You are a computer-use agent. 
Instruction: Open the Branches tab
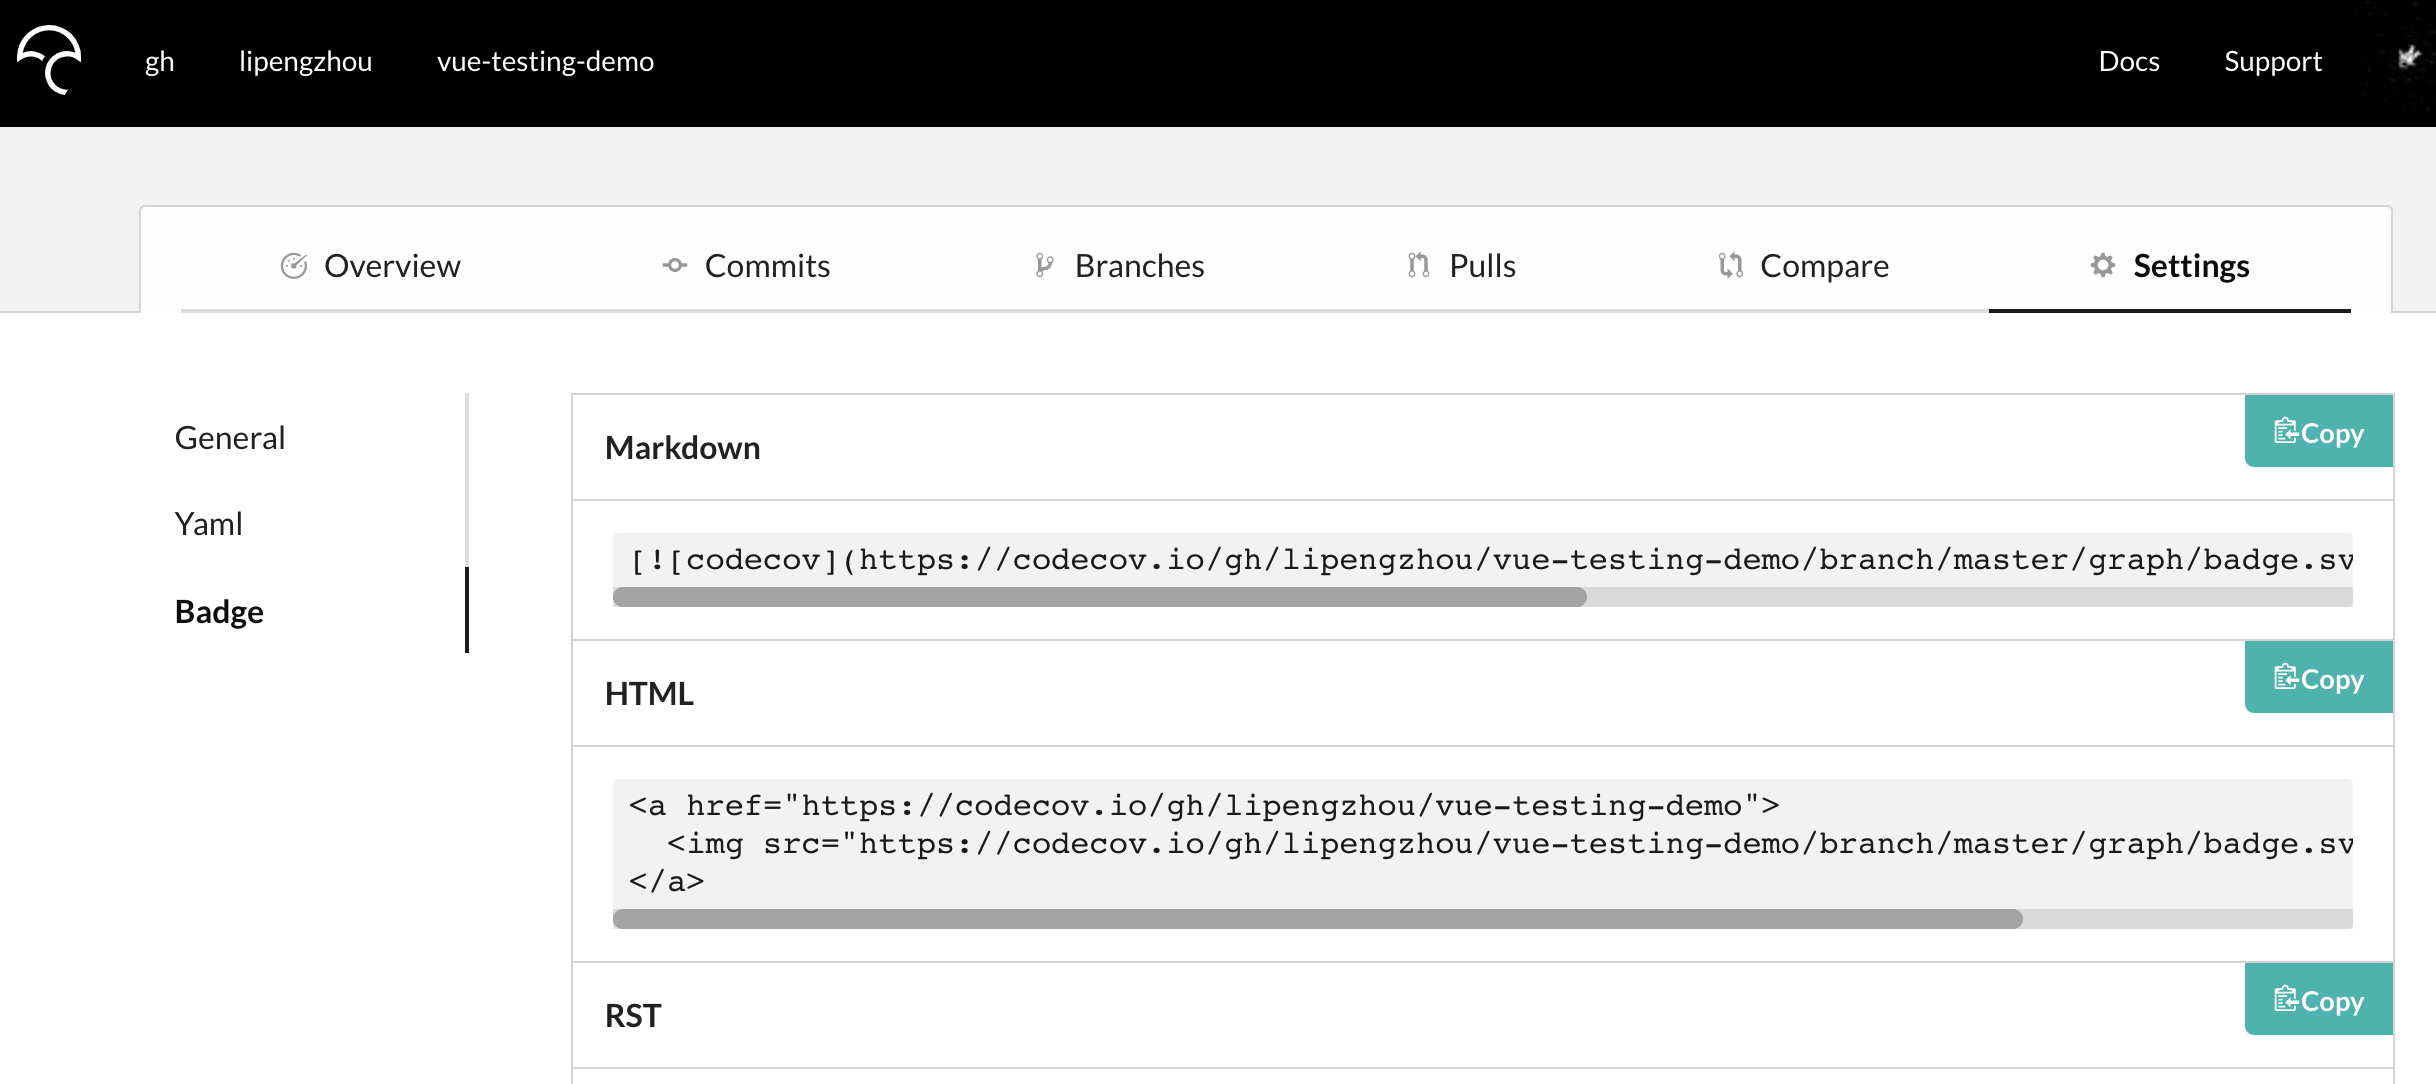[x=1119, y=265]
